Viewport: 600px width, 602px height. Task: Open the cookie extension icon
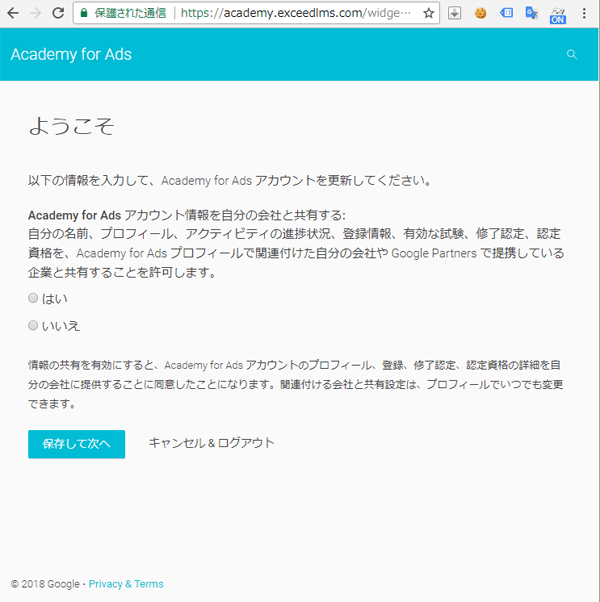[x=480, y=13]
